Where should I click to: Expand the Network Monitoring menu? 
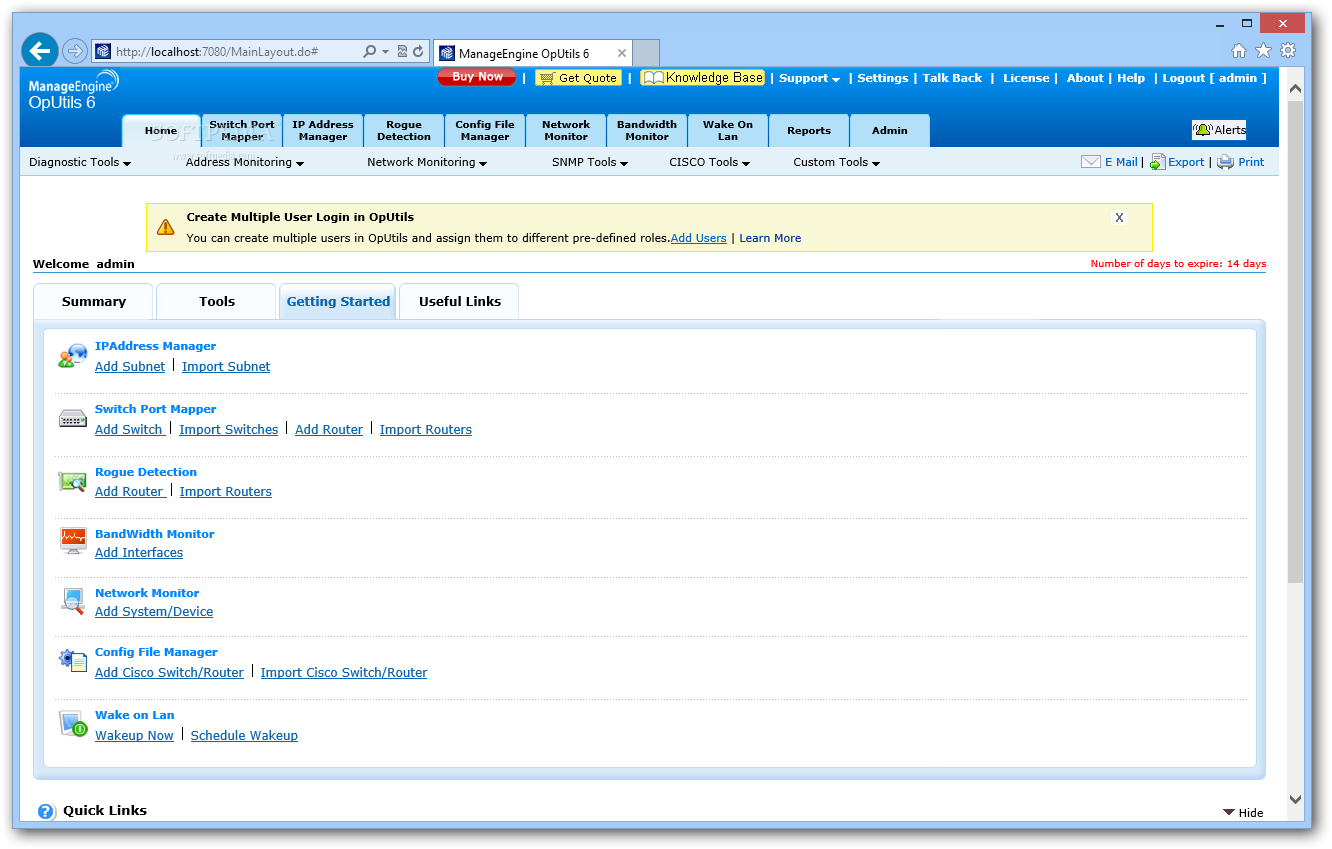coord(427,162)
